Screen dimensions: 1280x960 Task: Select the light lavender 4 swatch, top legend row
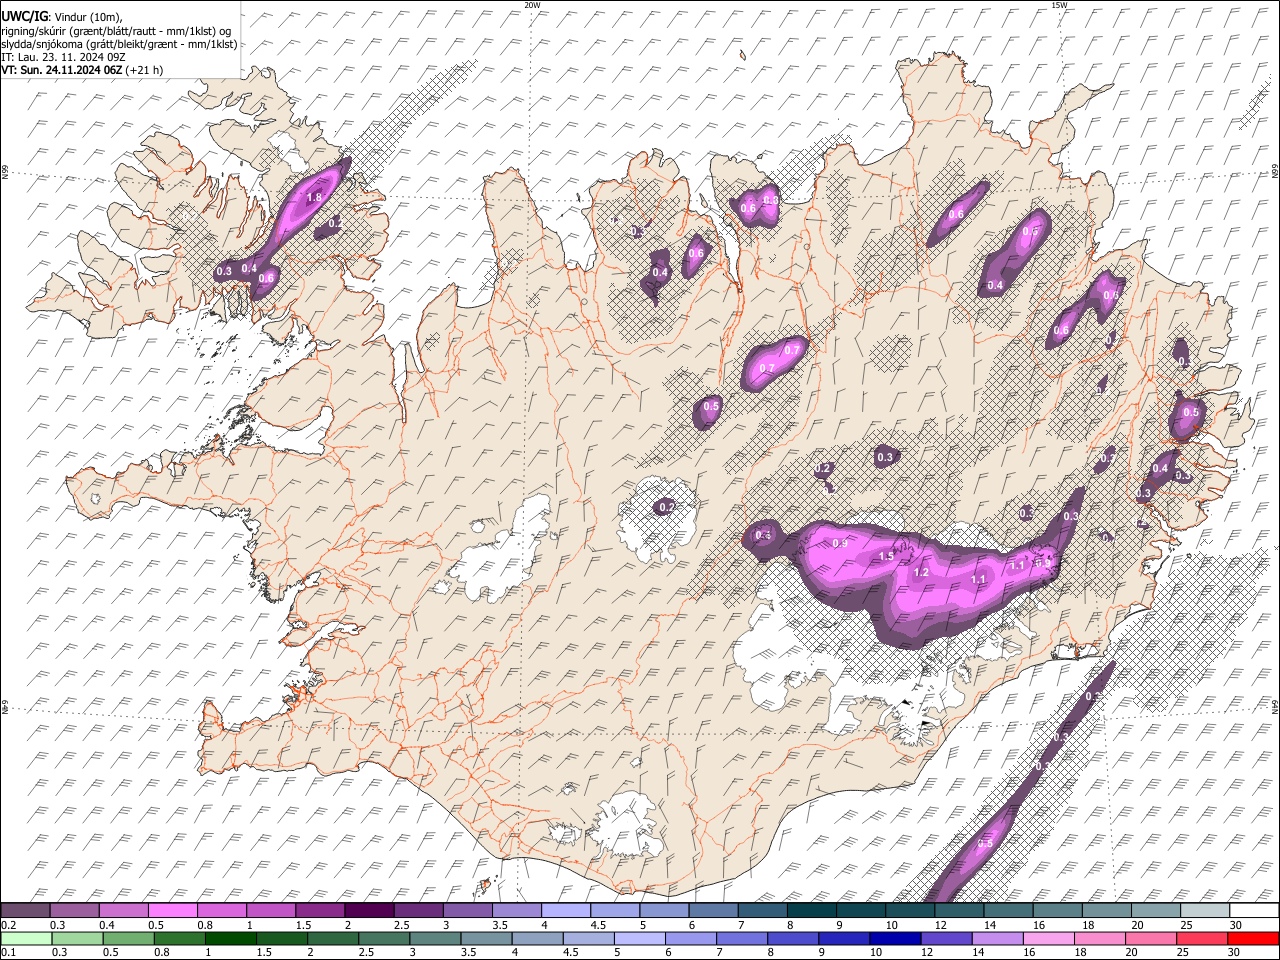click(x=565, y=911)
